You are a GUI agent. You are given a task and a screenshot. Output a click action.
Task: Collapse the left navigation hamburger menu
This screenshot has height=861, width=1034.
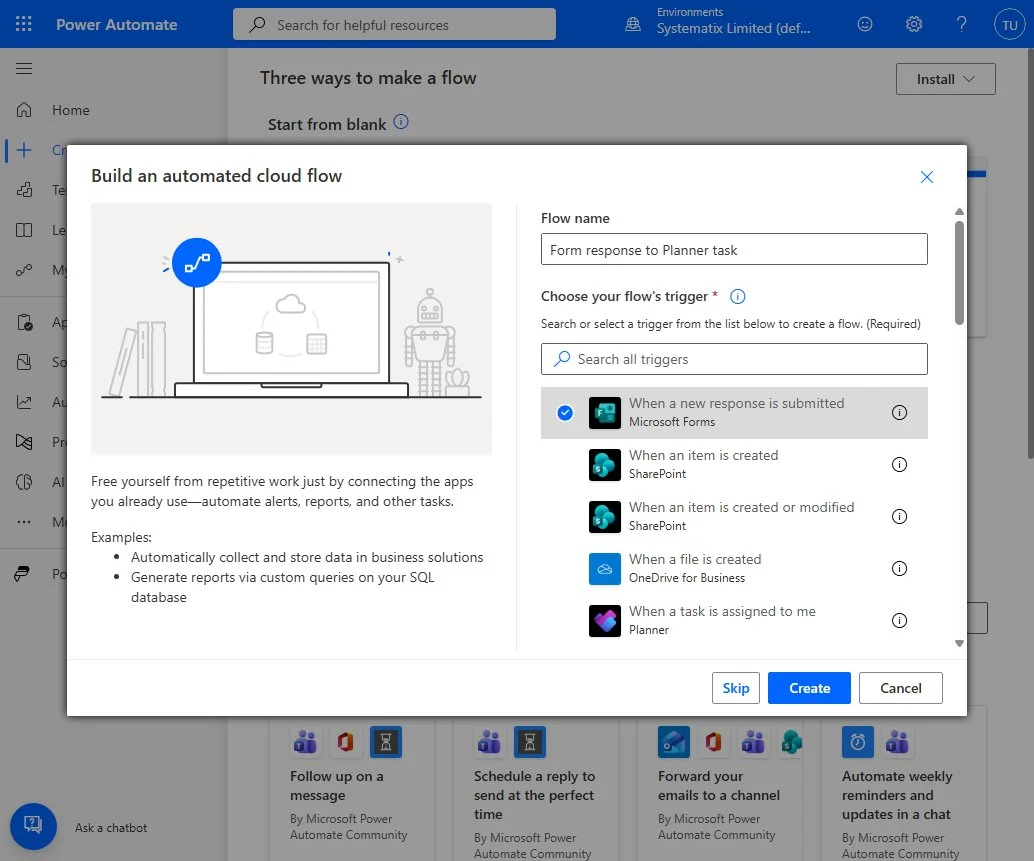(24, 69)
